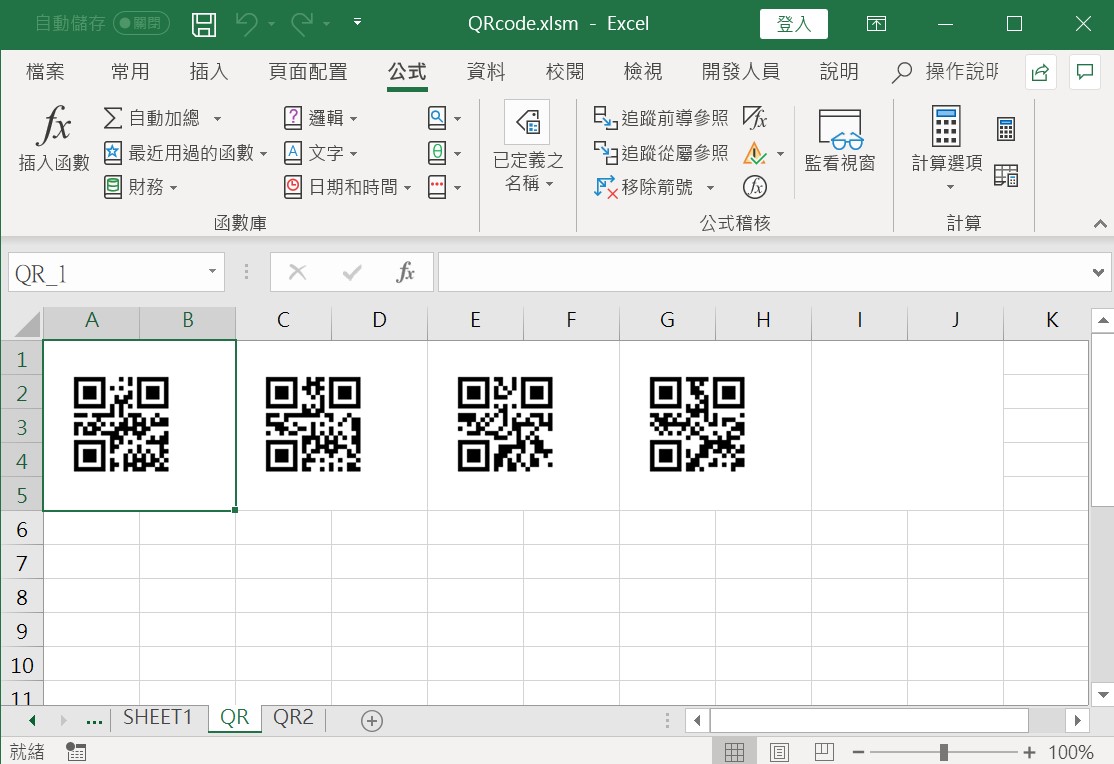Click the Select All corner triangle
Screen dimensions: 1114x764
(27, 323)
